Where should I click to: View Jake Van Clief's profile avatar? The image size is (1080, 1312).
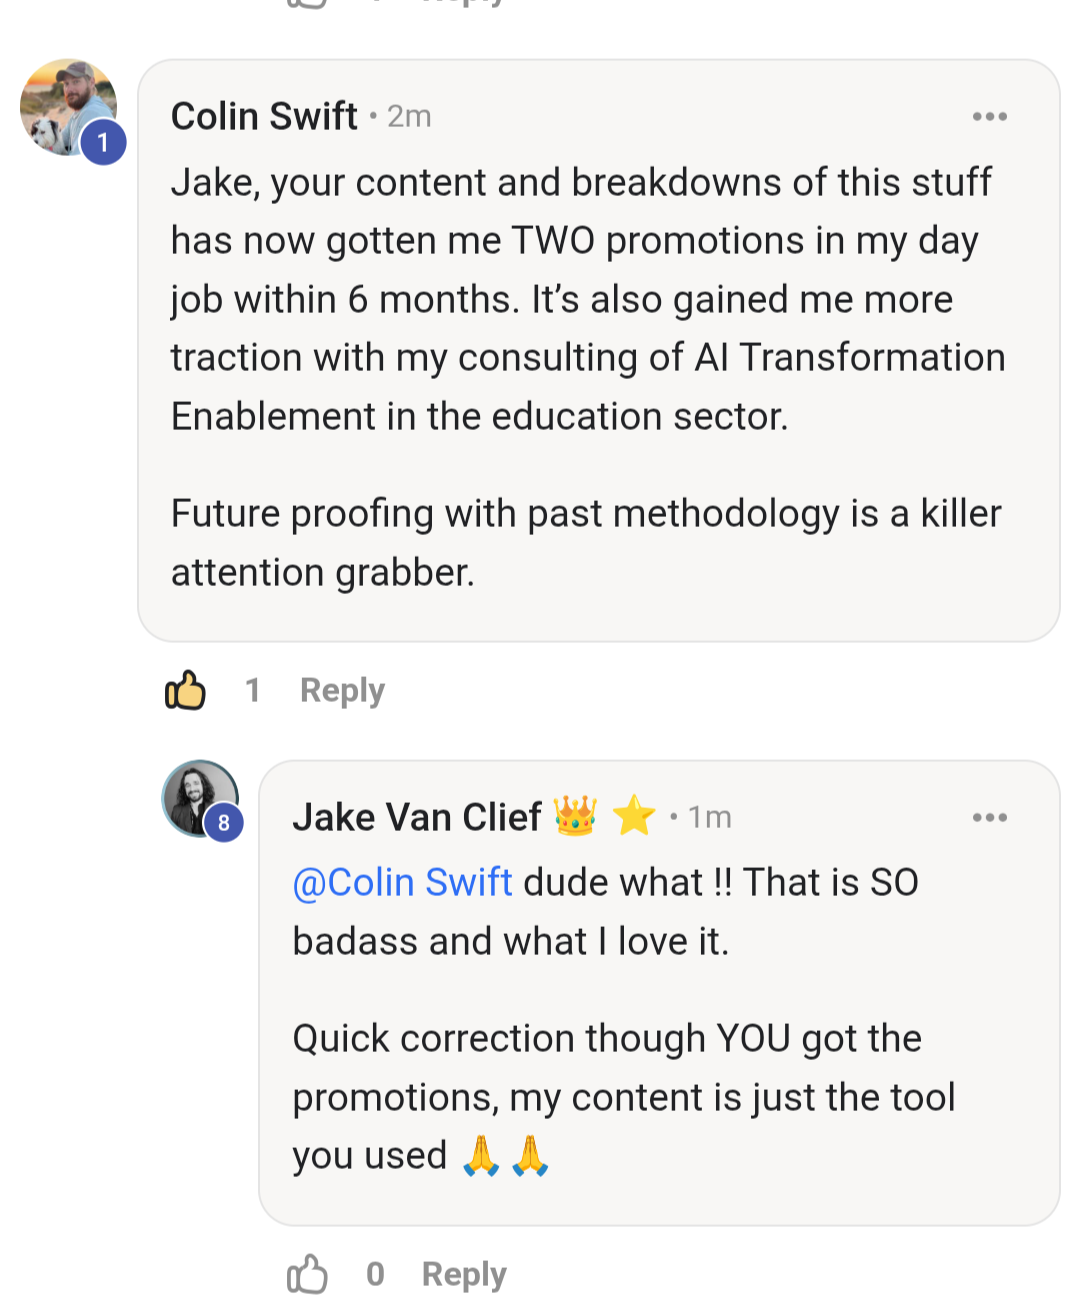pyautogui.click(x=200, y=798)
